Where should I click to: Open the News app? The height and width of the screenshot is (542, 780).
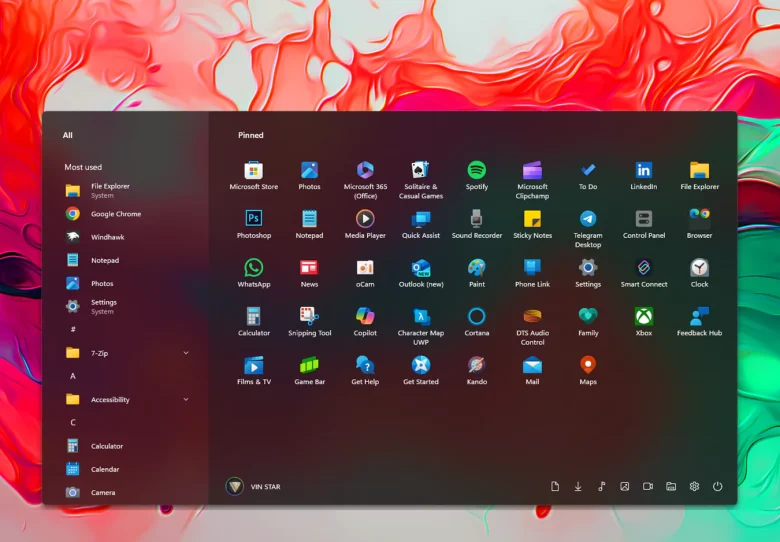tap(309, 273)
